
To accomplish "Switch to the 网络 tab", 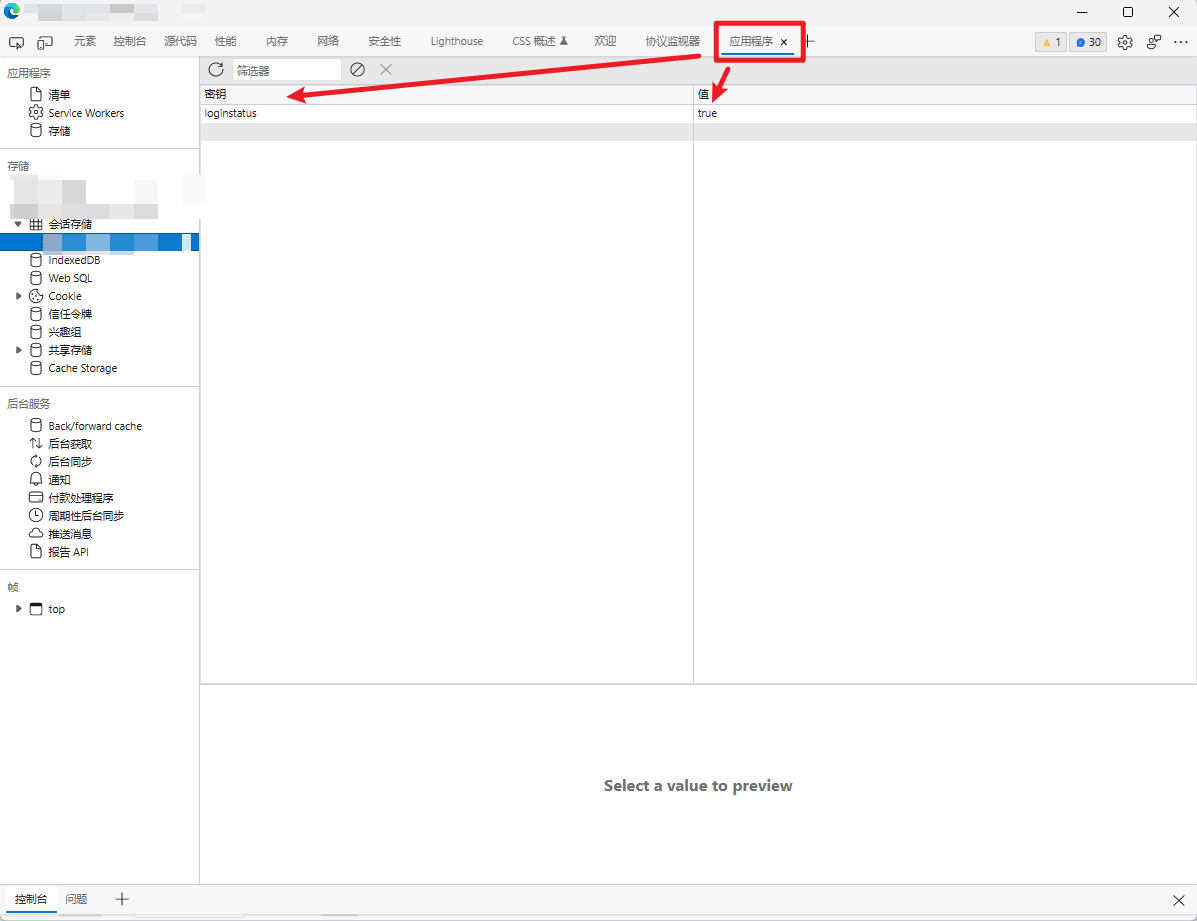I will click(328, 41).
